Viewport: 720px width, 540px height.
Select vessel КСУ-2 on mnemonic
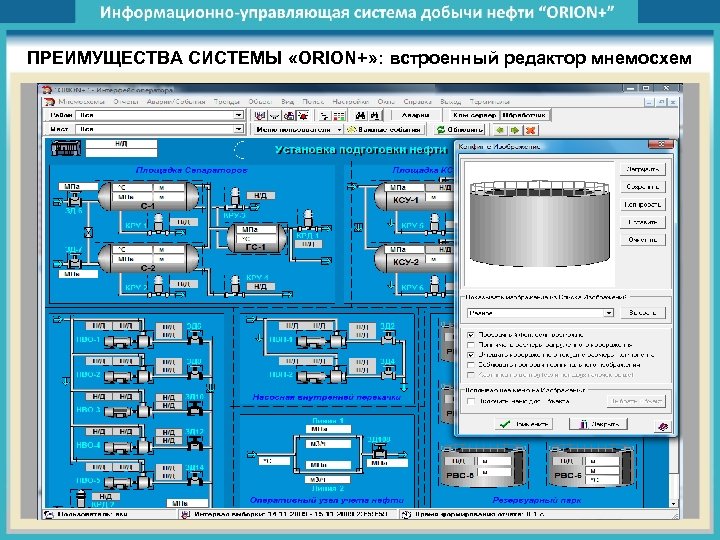click(x=413, y=259)
